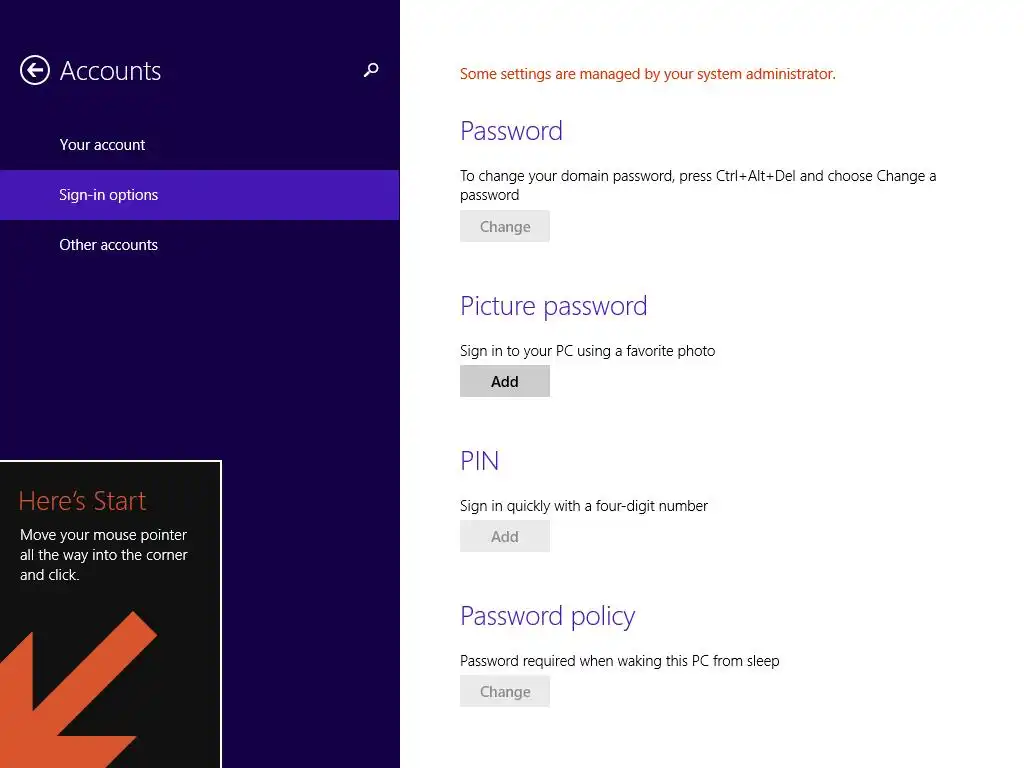Click Change under the Password heading
The width and height of the screenshot is (1024, 768).
pyautogui.click(x=505, y=226)
